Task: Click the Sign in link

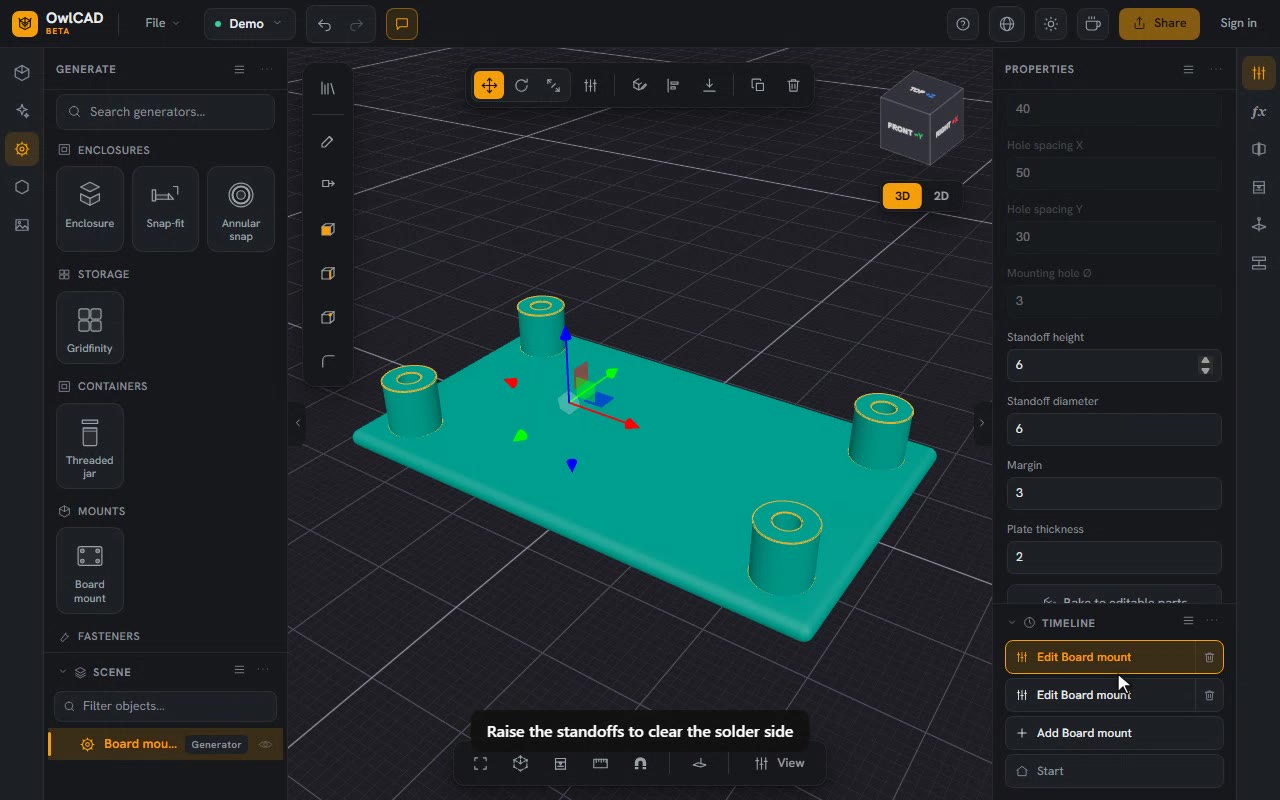Action: tap(1238, 24)
